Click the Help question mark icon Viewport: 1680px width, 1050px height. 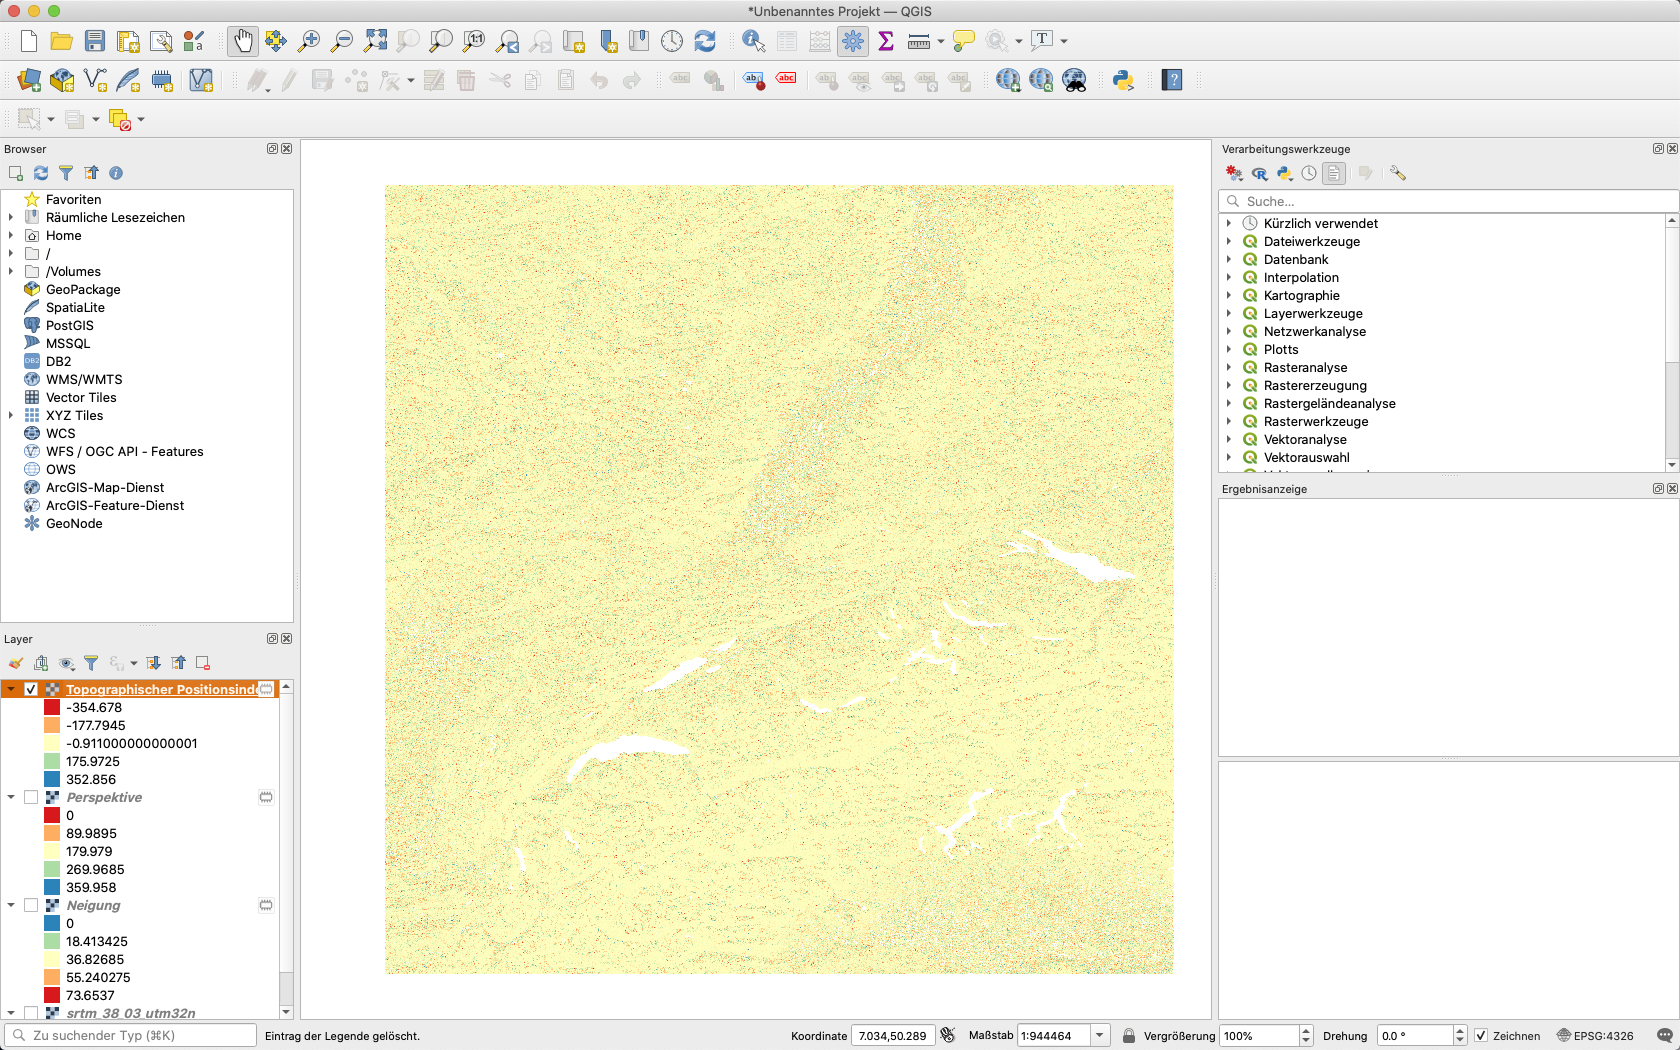click(x=1172, y=80)
